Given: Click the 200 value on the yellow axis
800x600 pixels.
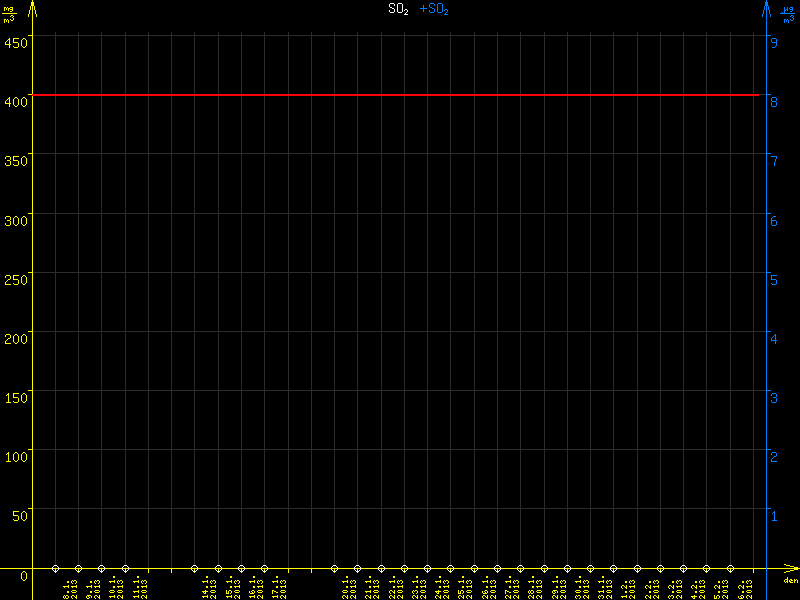Looking at the screenshot, I should point(15,338).
